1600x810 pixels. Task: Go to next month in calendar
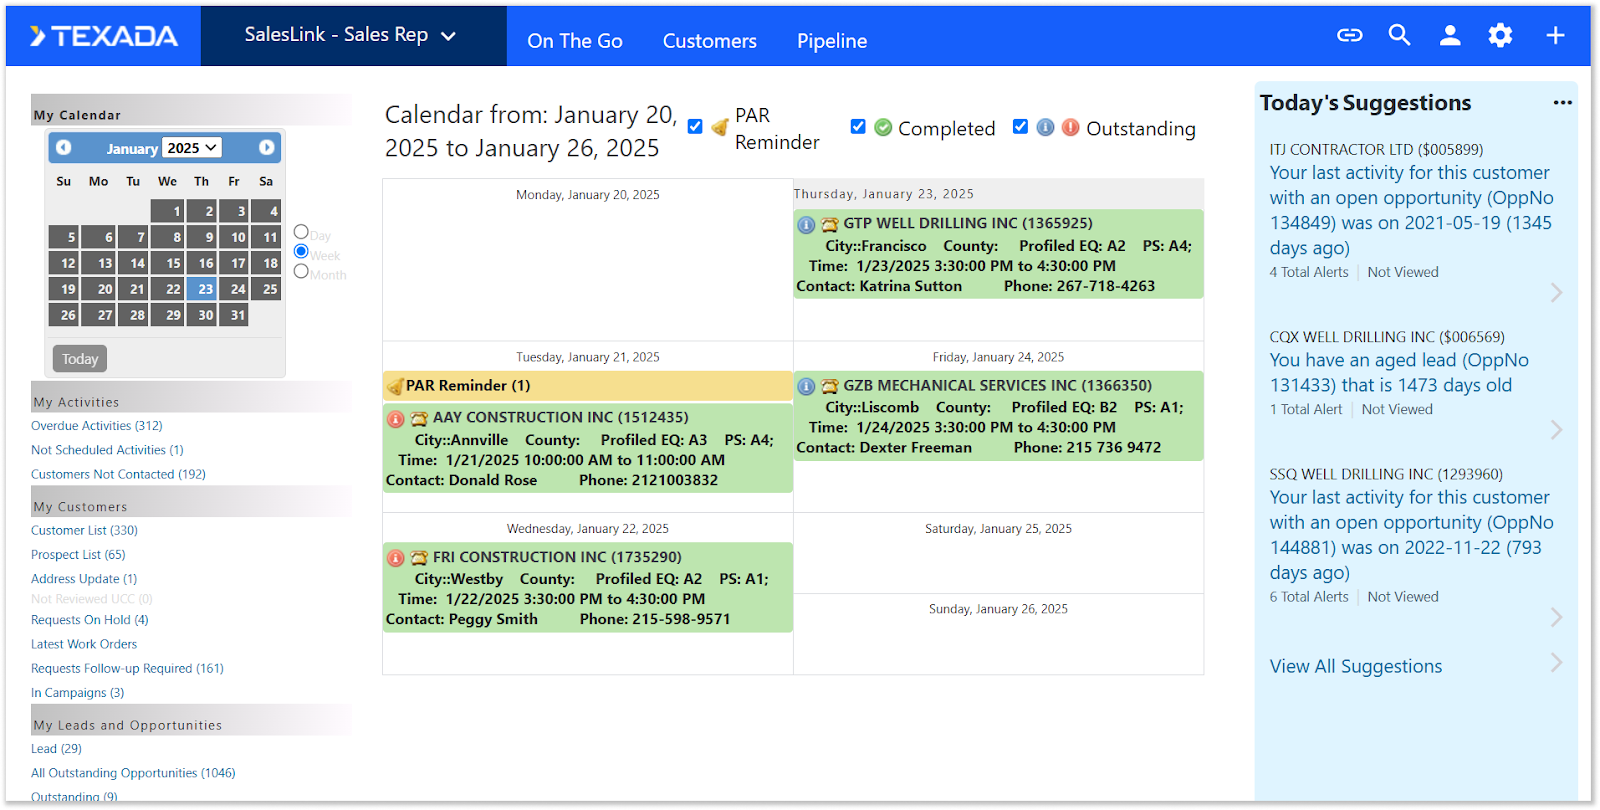click(x=266, y=148)
